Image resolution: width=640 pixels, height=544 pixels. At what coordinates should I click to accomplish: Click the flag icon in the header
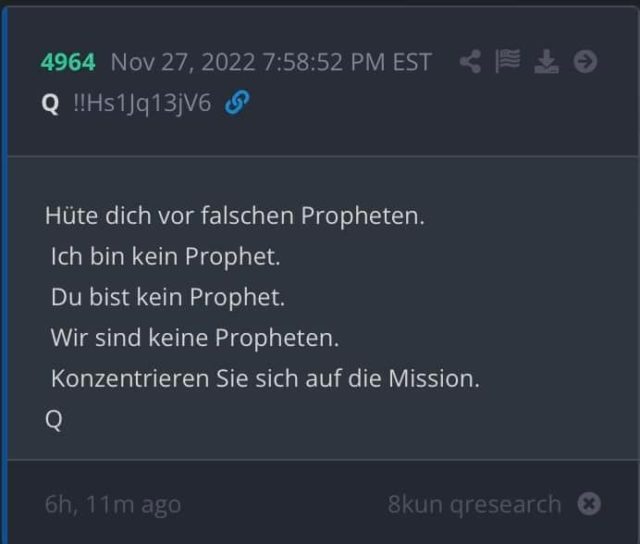click(507, 61)
